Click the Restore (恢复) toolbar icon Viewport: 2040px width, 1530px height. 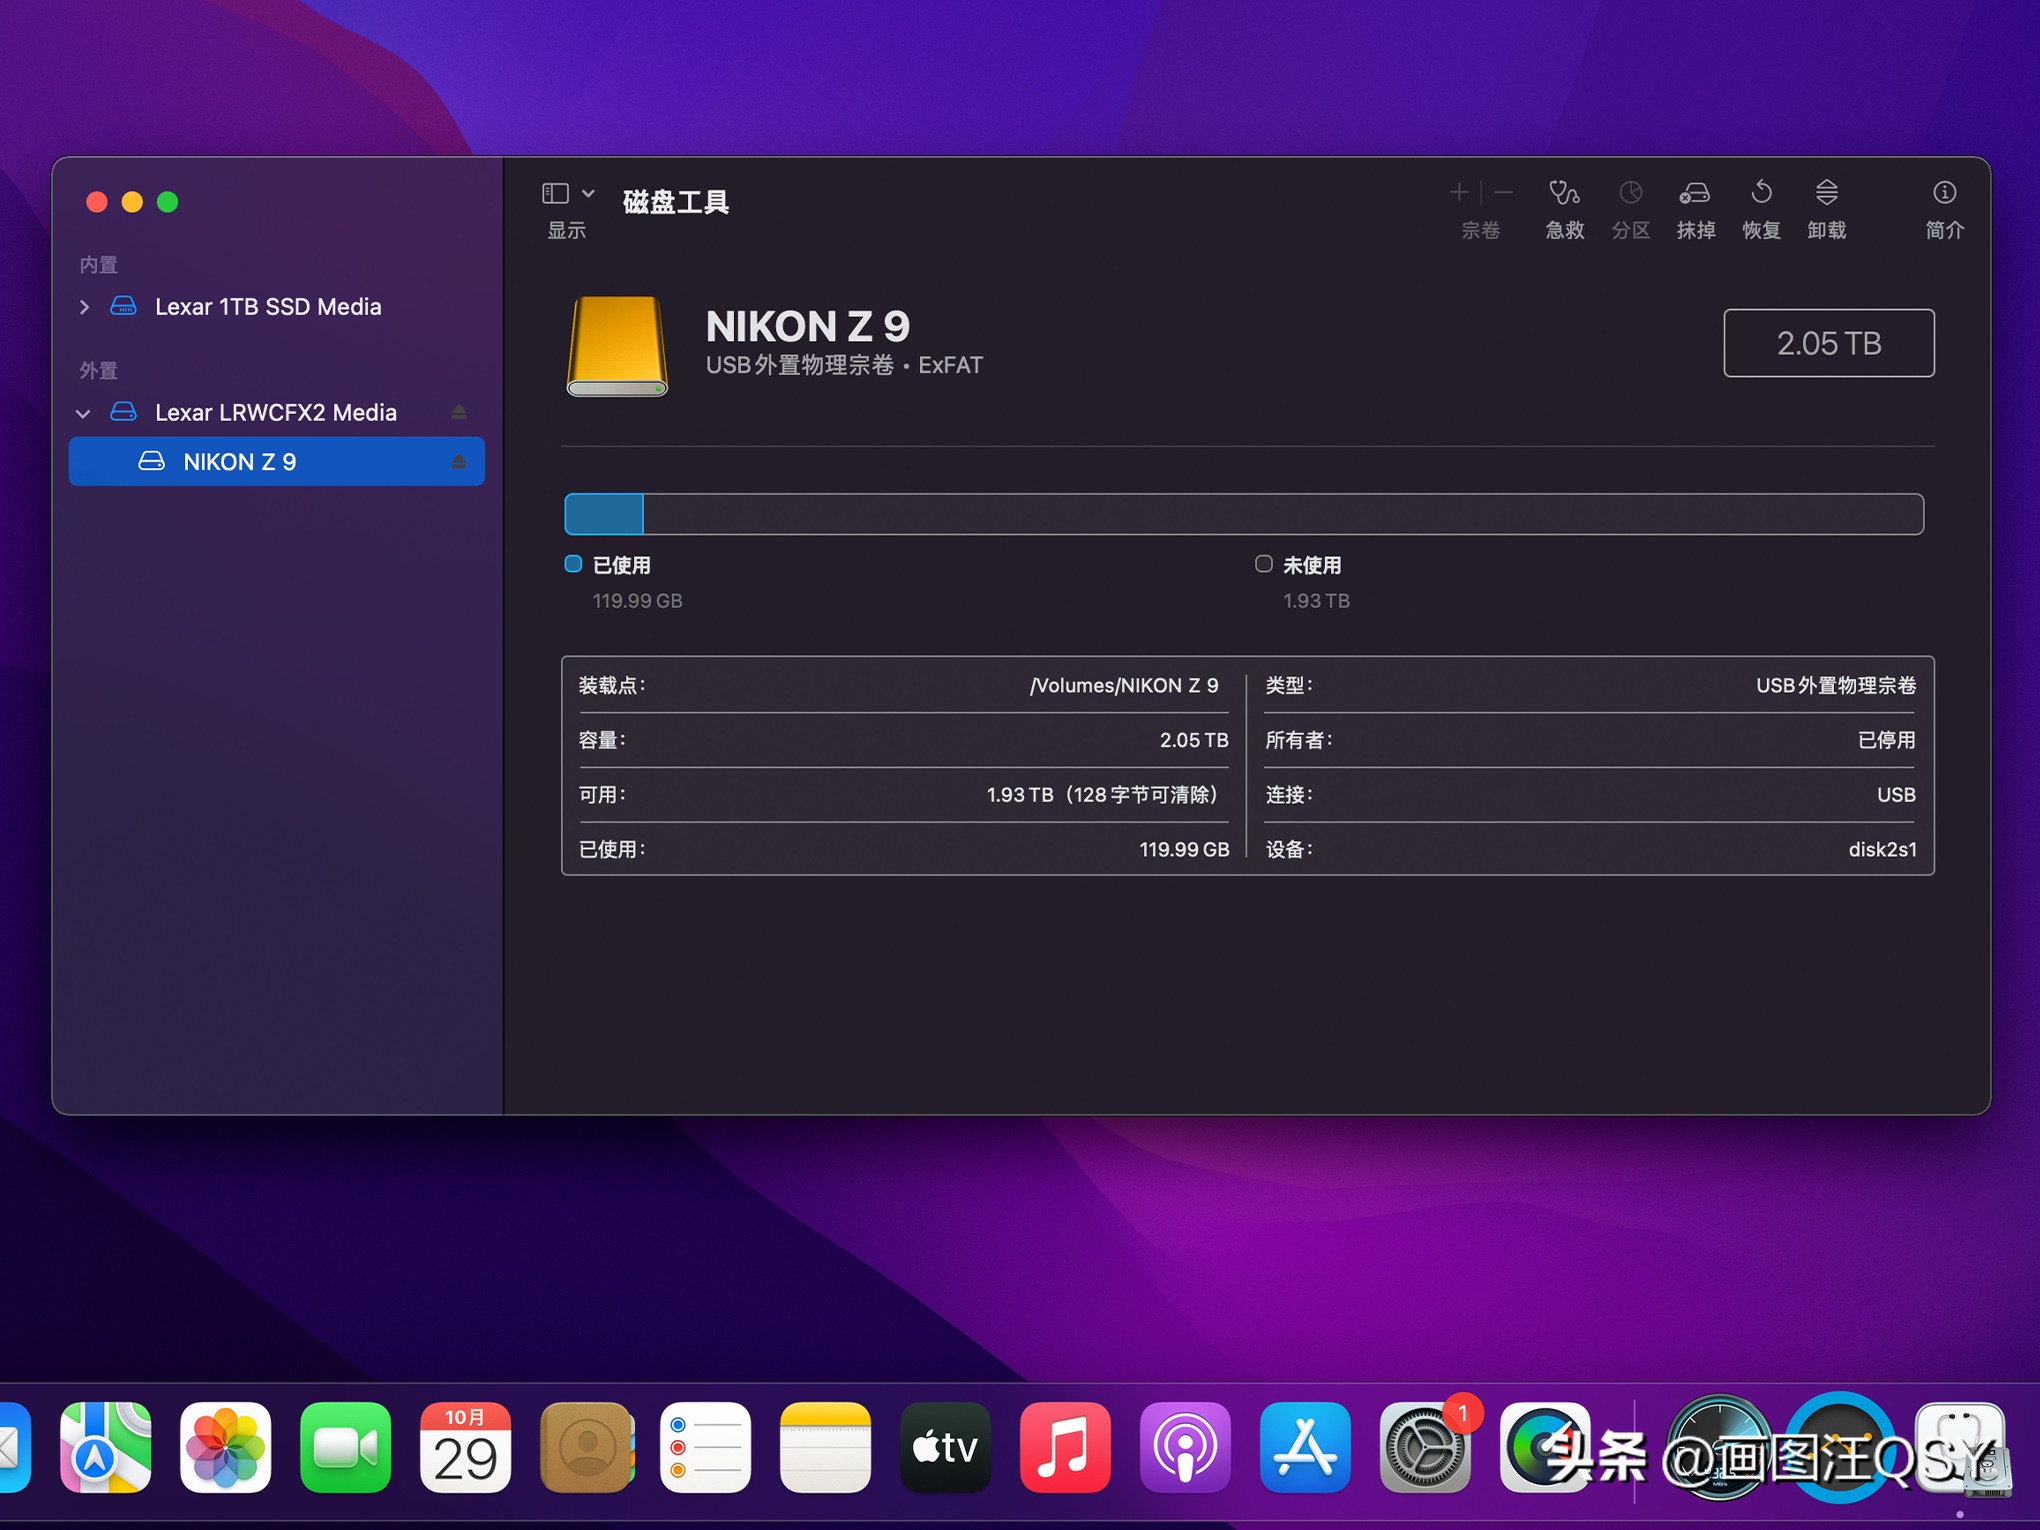point(1761,194)
